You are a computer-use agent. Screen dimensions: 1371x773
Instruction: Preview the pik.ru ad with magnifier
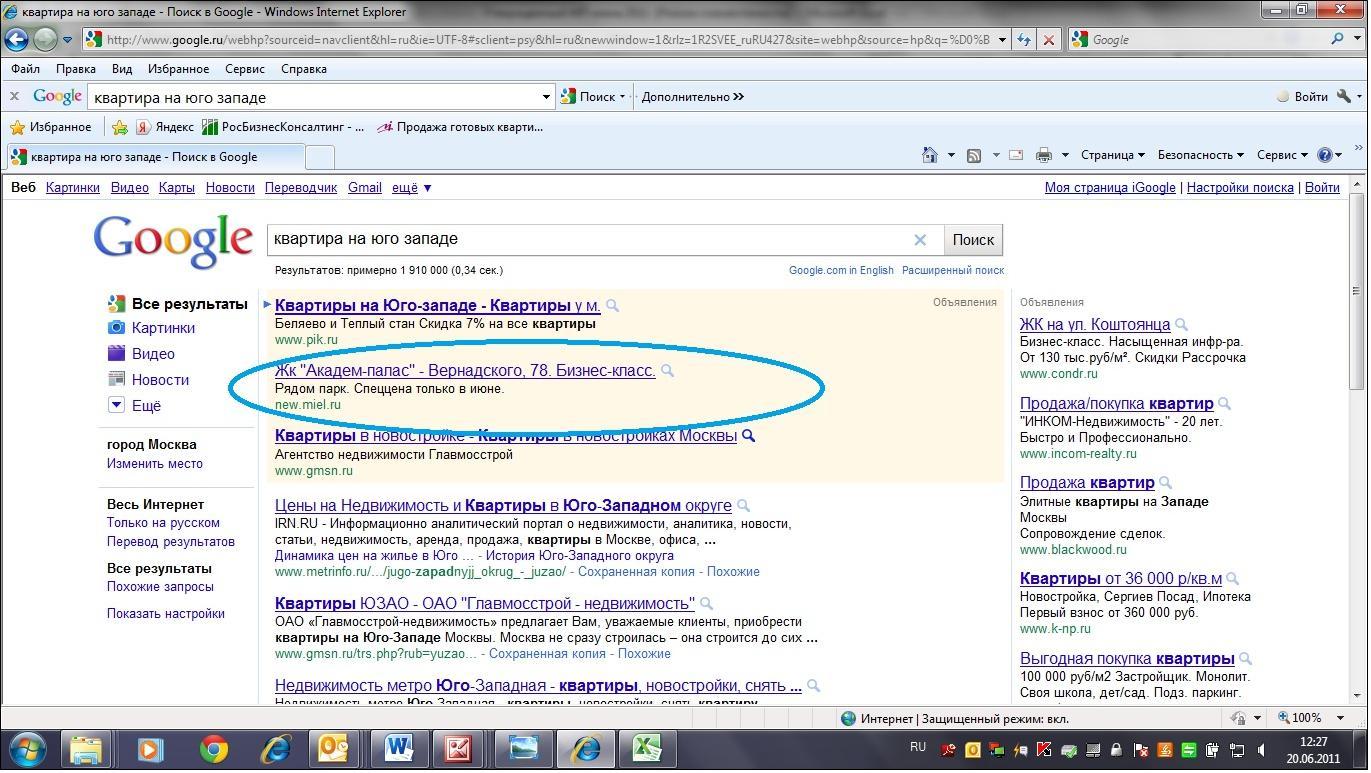click(612, 306)
